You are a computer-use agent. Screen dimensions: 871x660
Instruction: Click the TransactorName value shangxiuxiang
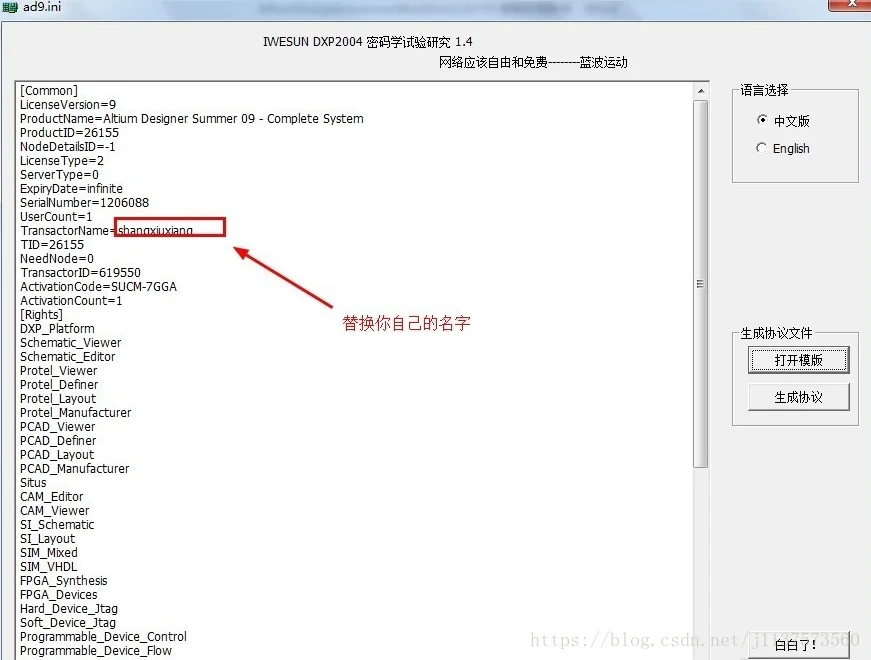tap(156, 230)
